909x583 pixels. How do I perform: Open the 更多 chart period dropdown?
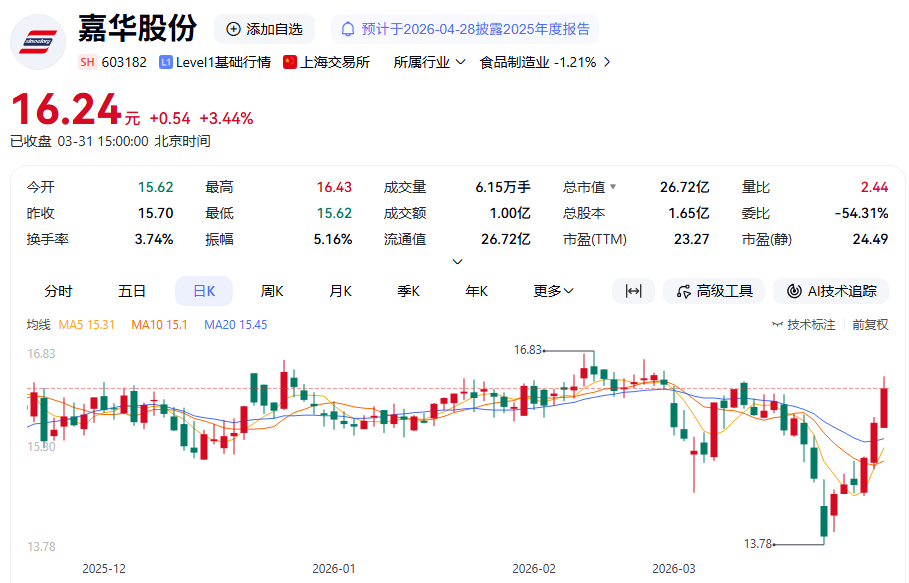tap(553, 291)
